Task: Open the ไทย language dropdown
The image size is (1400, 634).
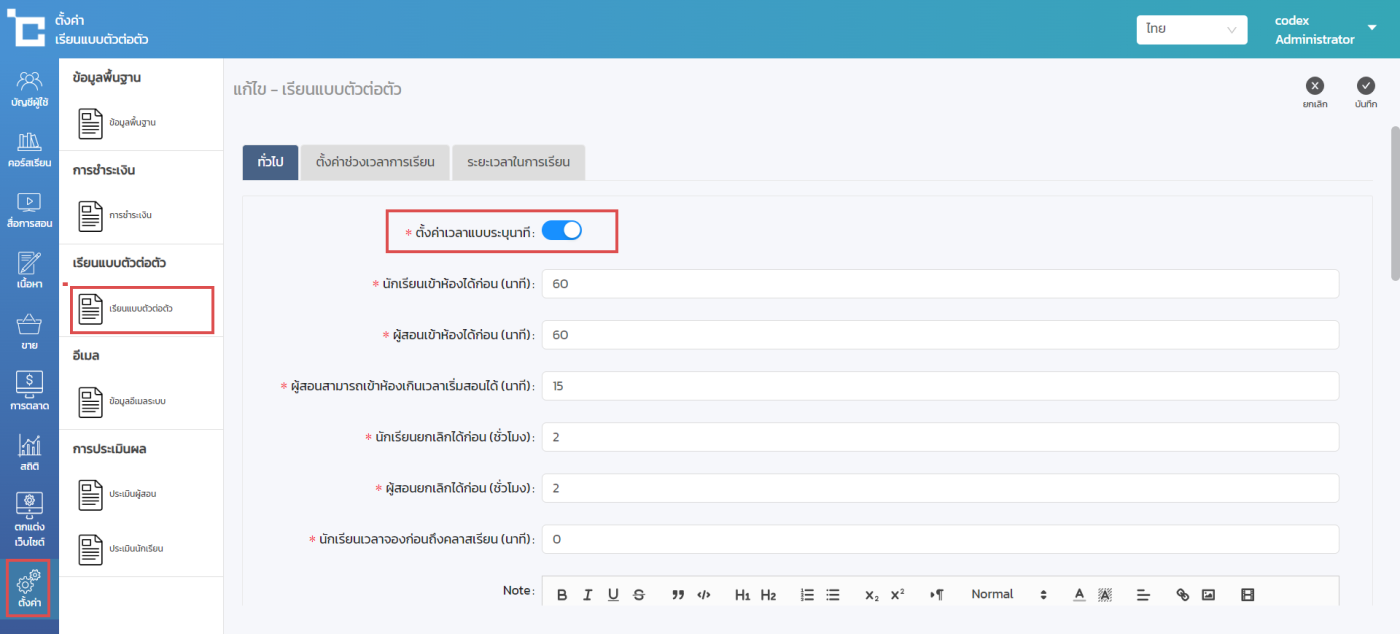Action: (1191, 30)
